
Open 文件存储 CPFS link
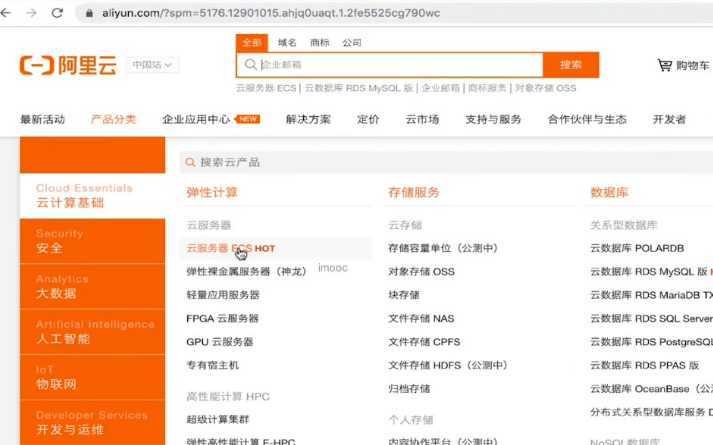(424, 342)
